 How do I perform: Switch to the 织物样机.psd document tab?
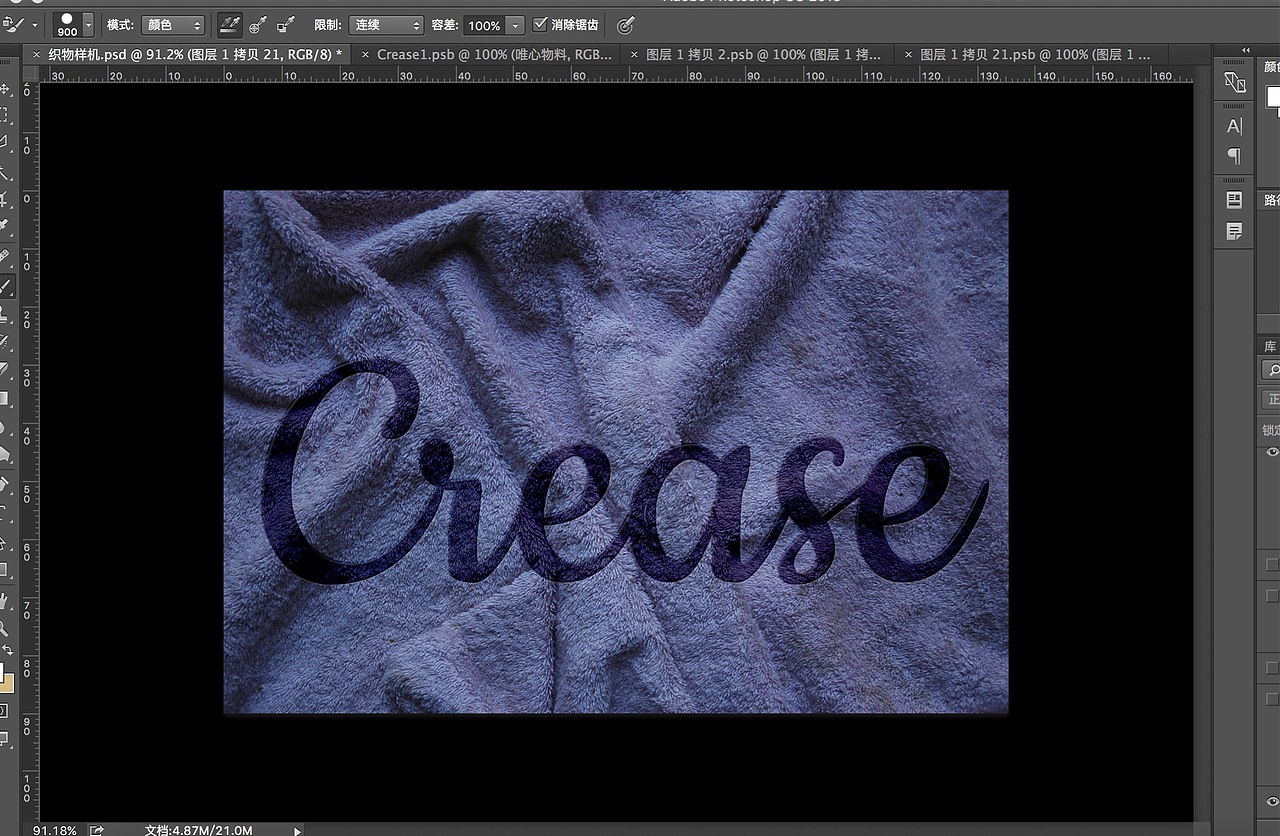(x=195, y=54)
